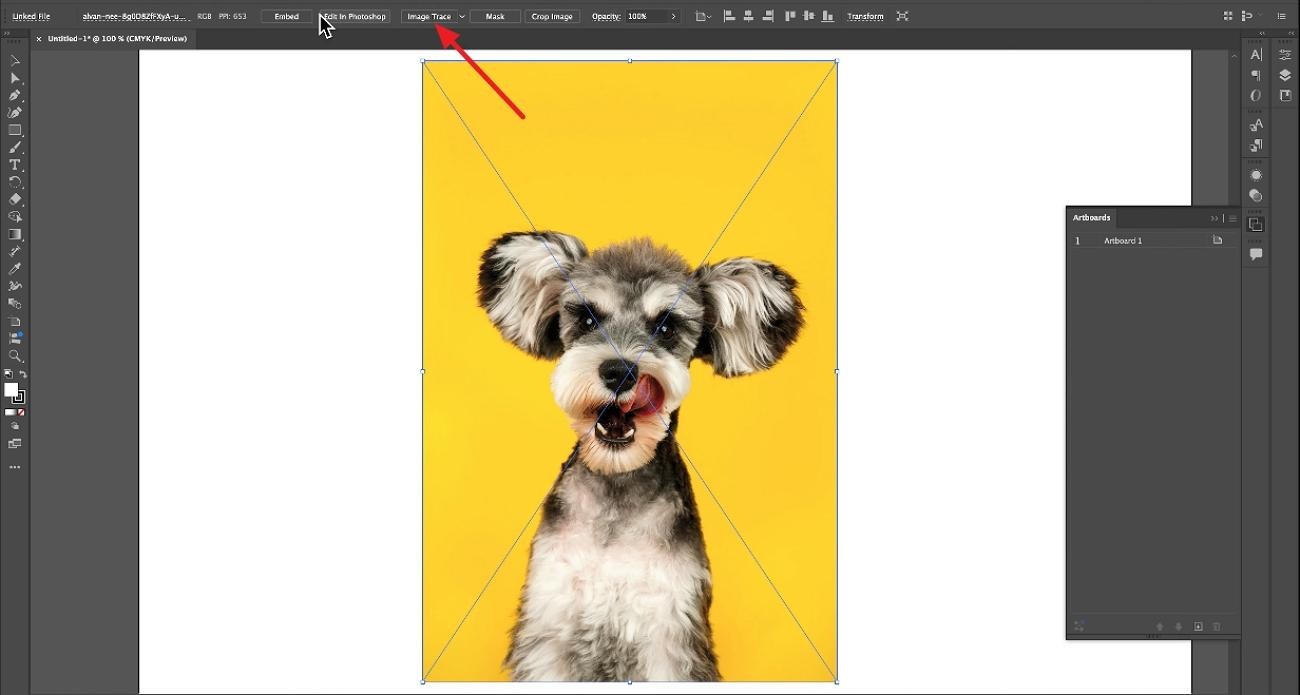Select the Shape Builder tool

point(14,216)
